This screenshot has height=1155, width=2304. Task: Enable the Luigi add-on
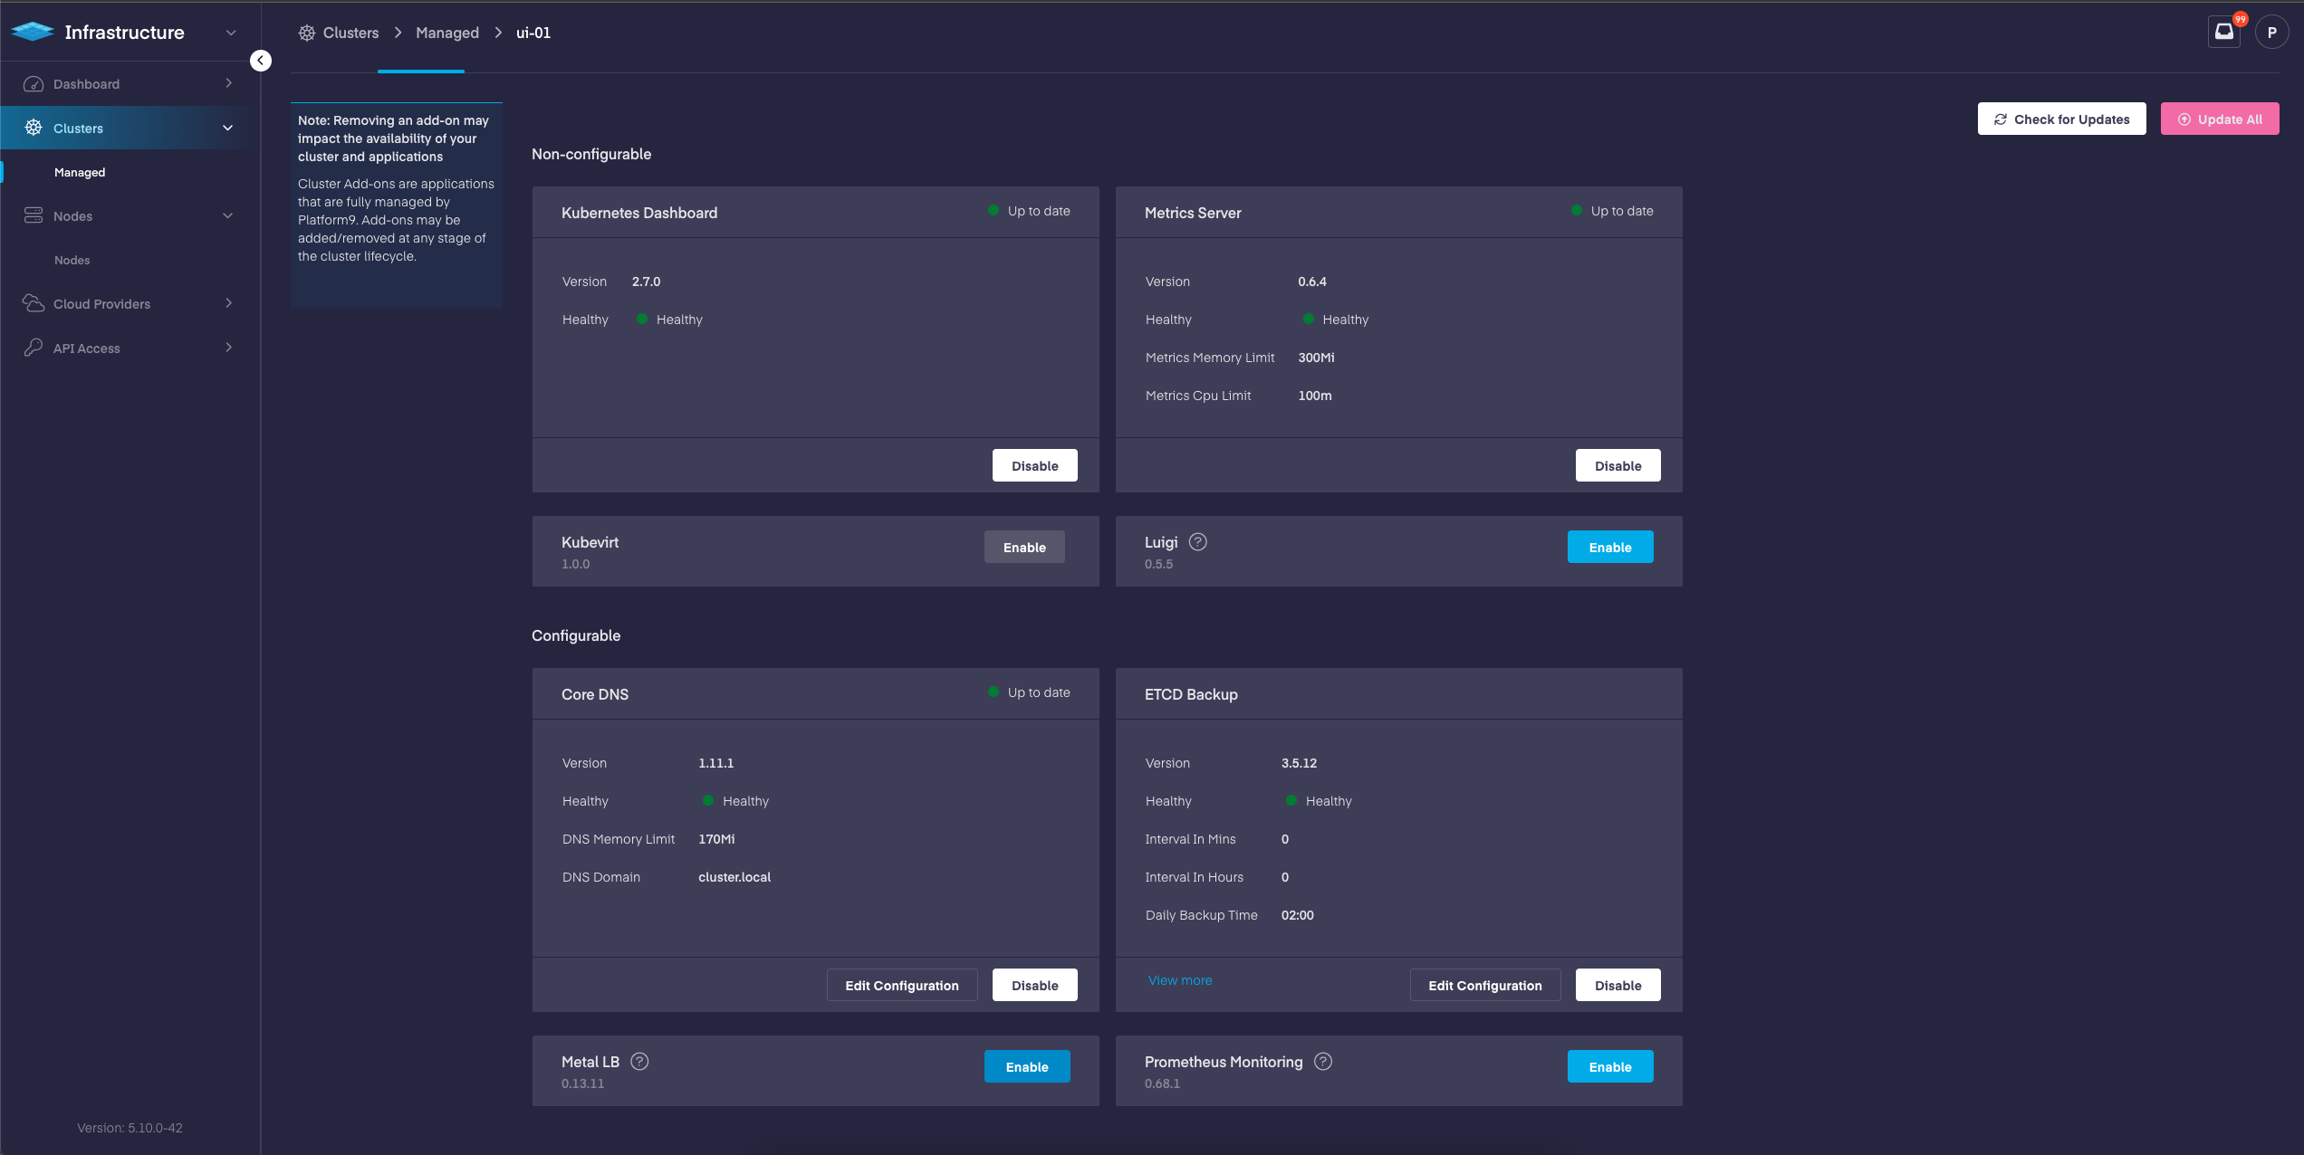[x=1609, y=547]
